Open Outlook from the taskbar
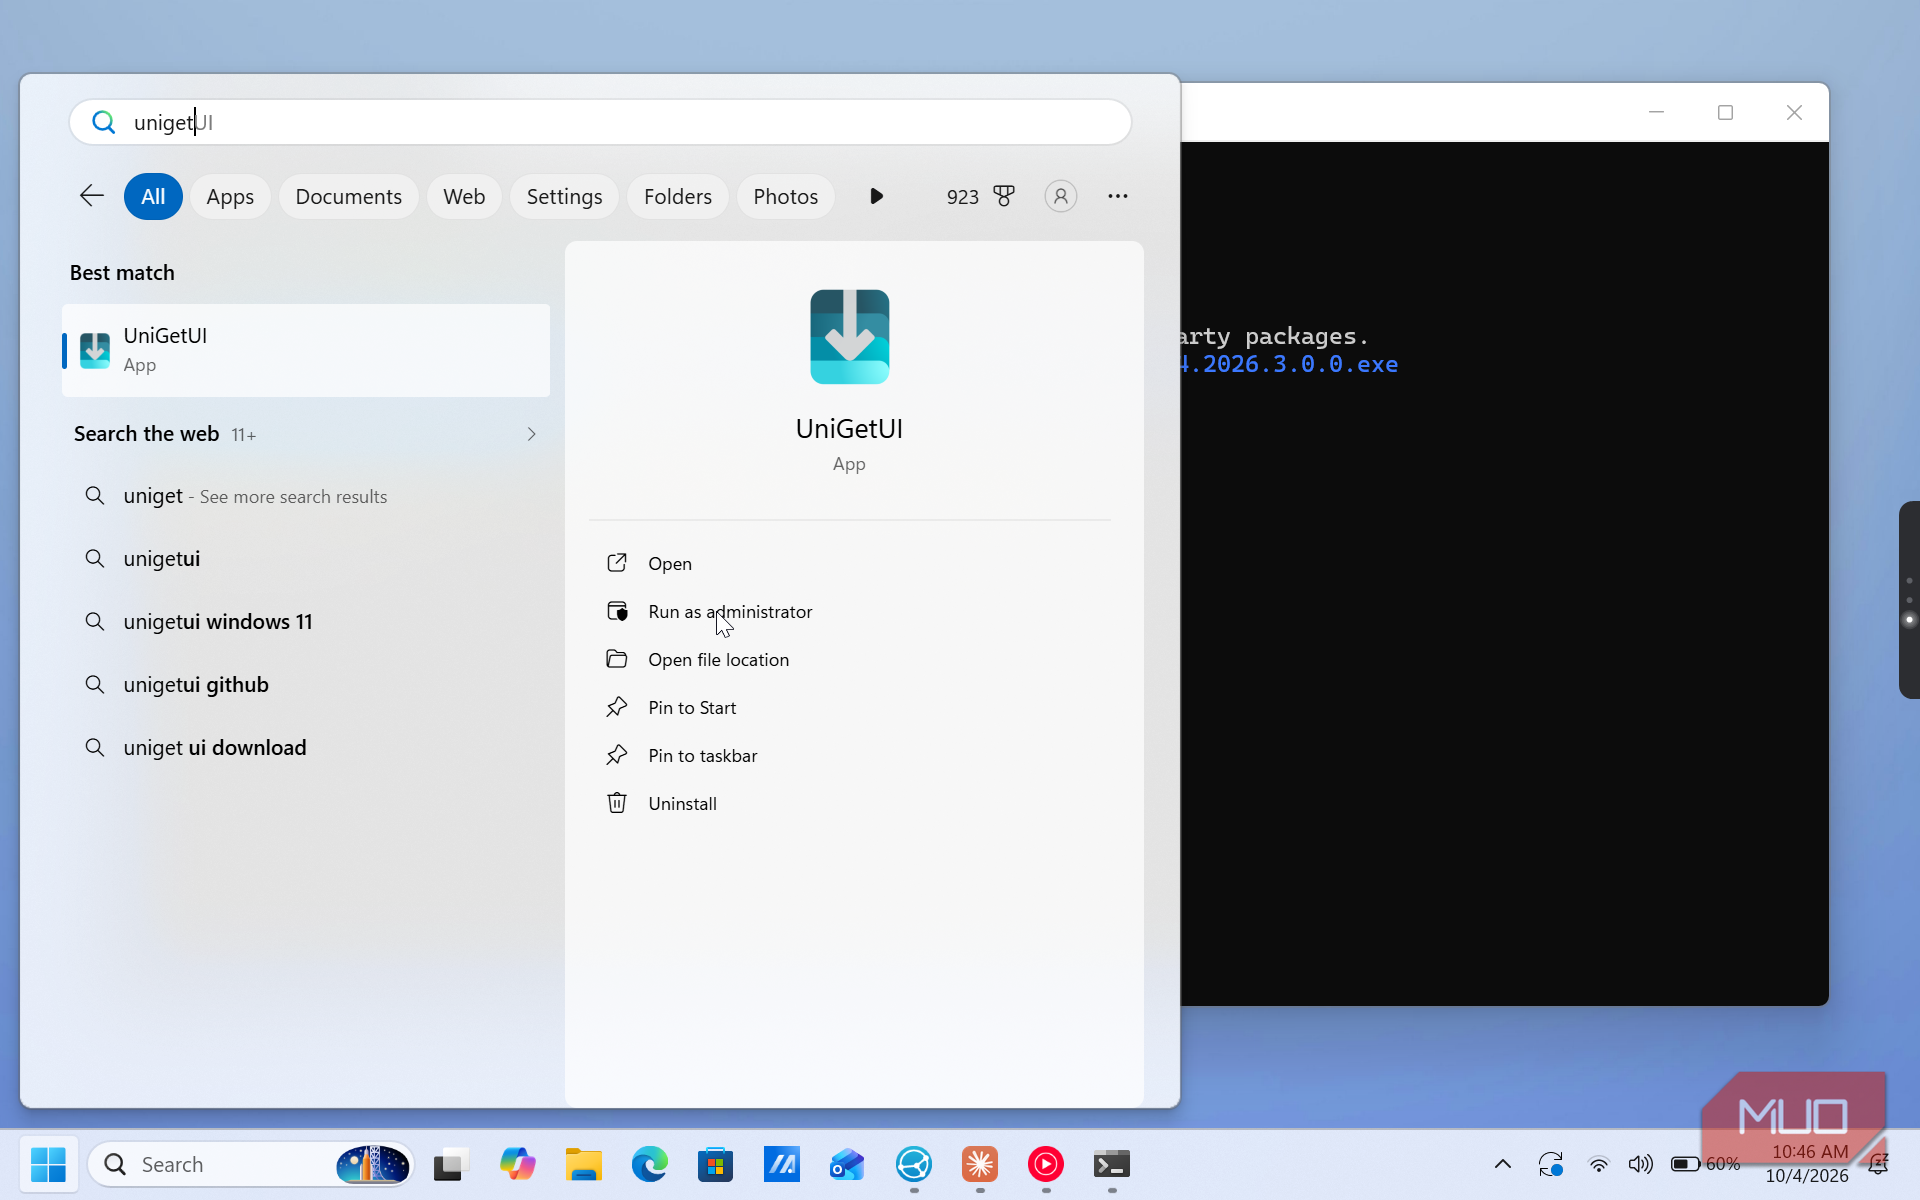 coord(848,1164)
